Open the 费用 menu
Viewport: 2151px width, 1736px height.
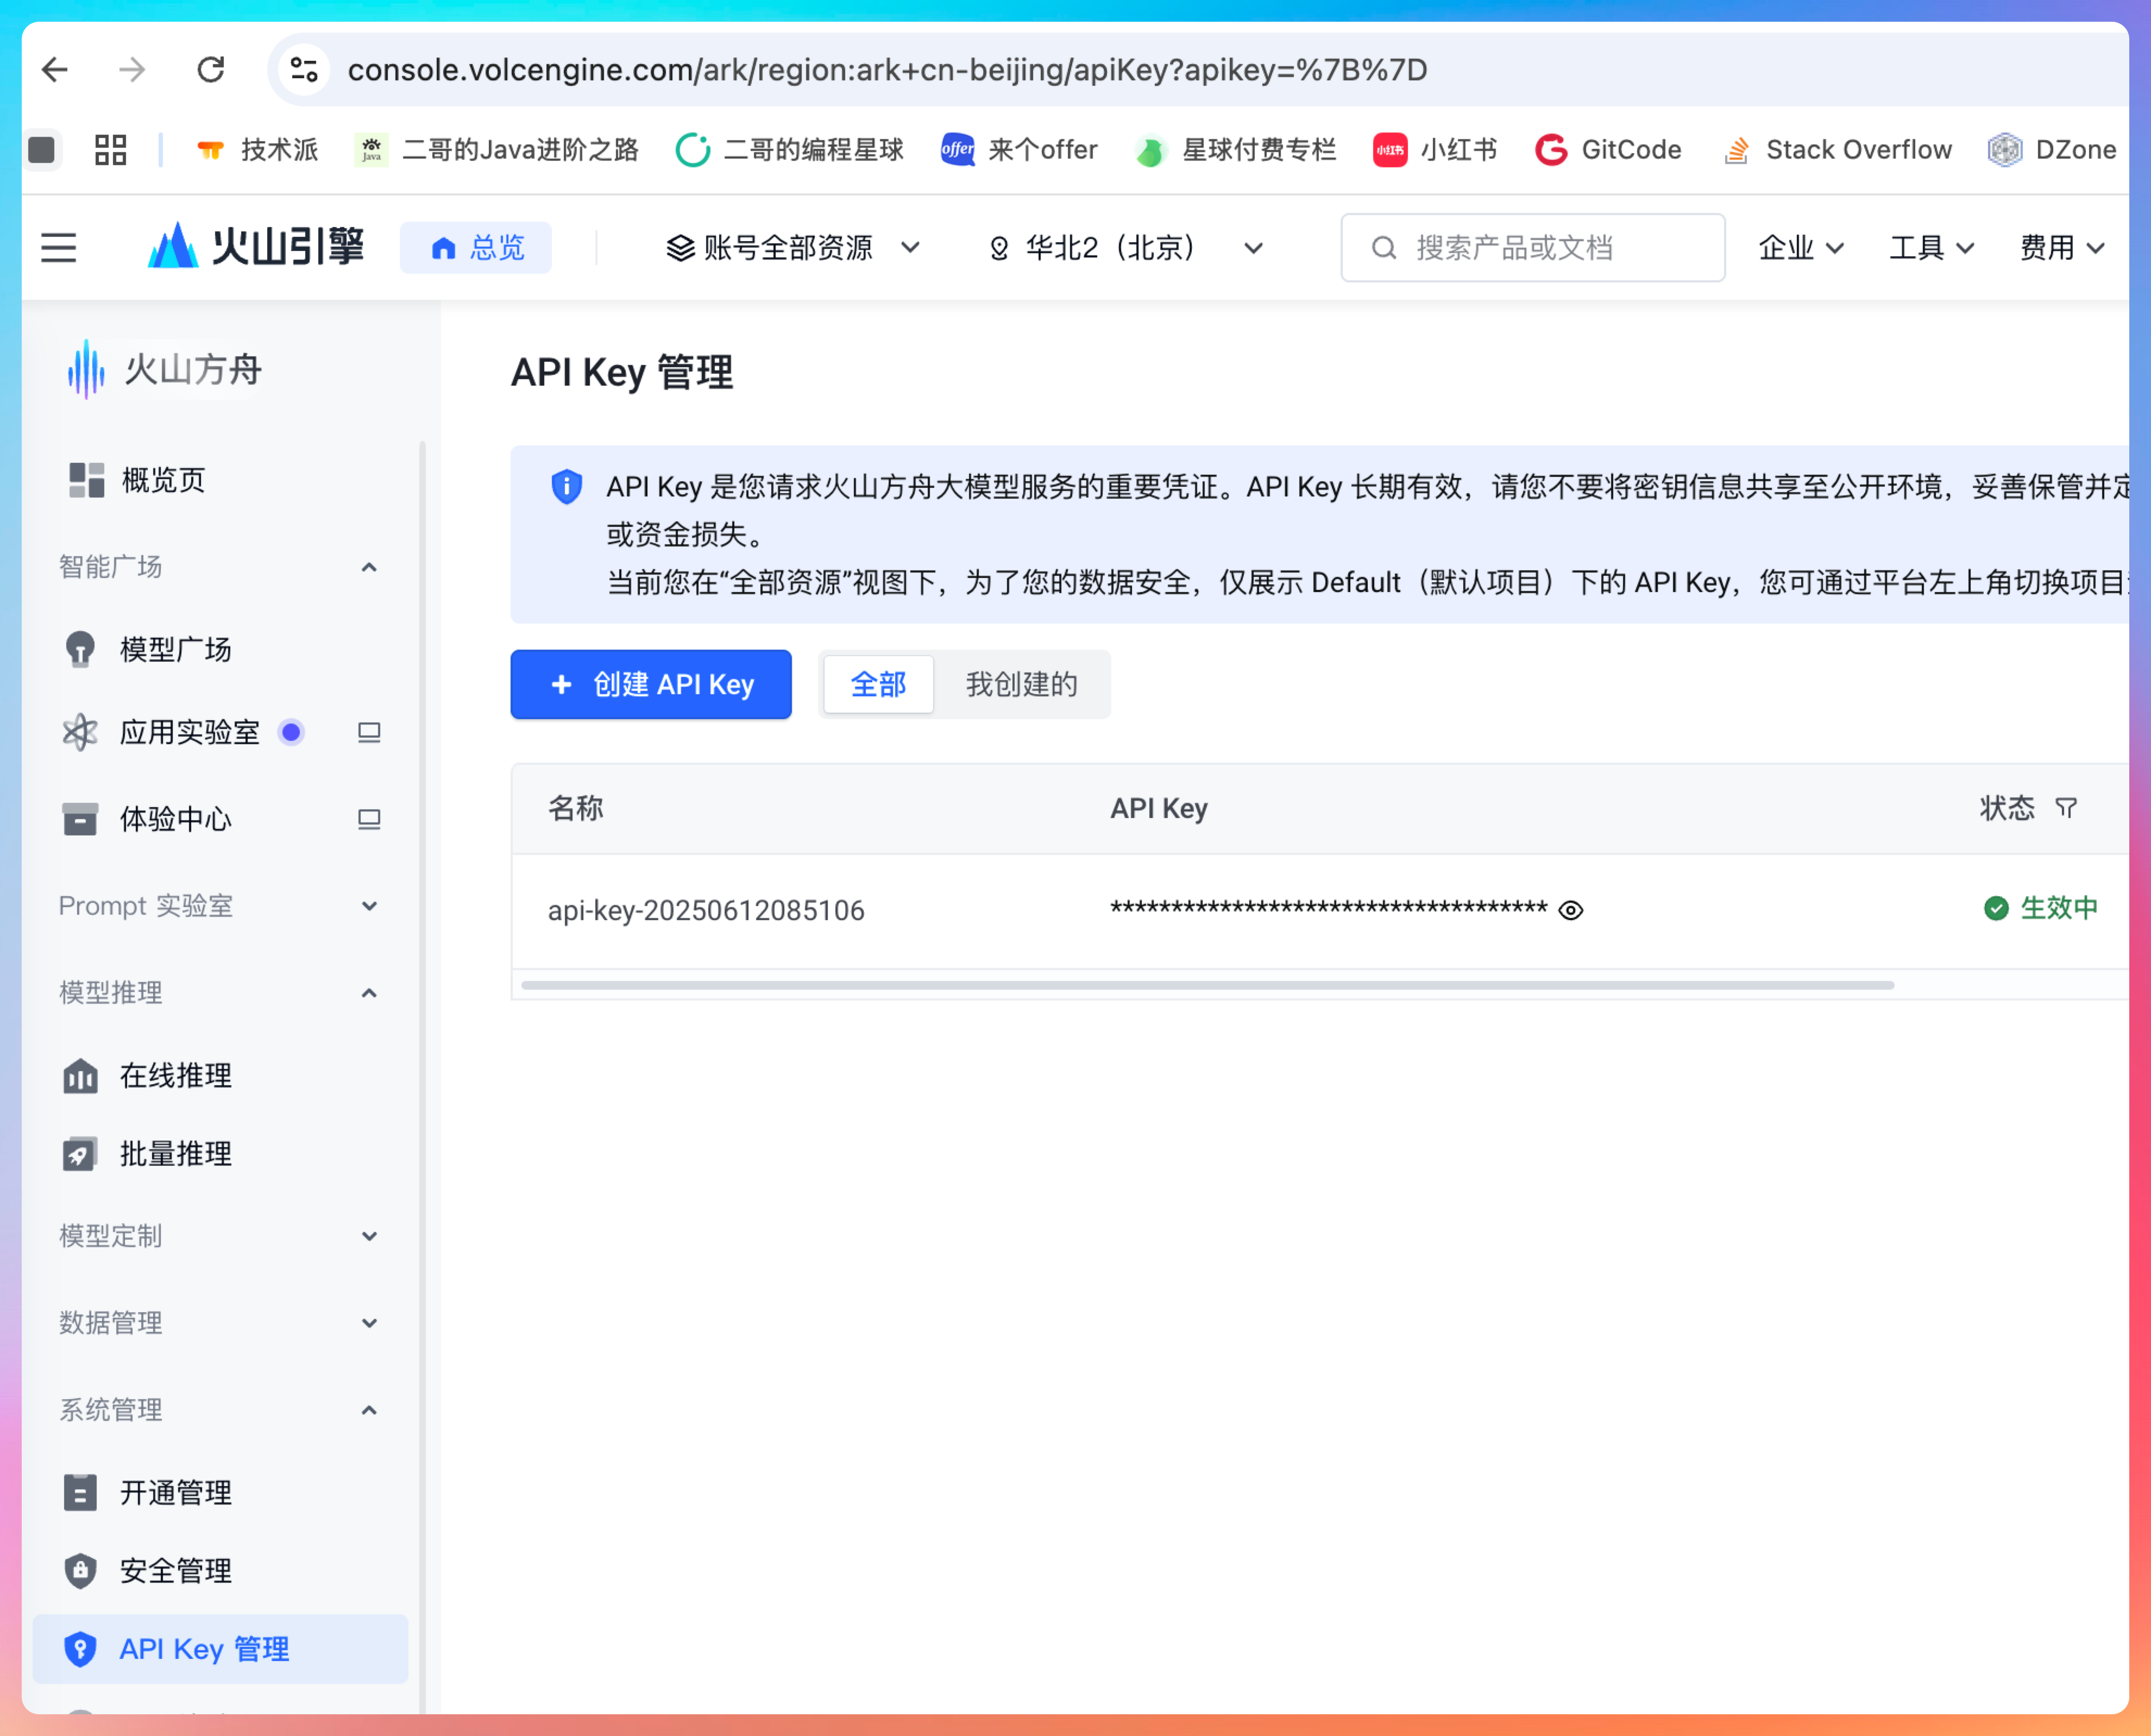(2061, 247)
